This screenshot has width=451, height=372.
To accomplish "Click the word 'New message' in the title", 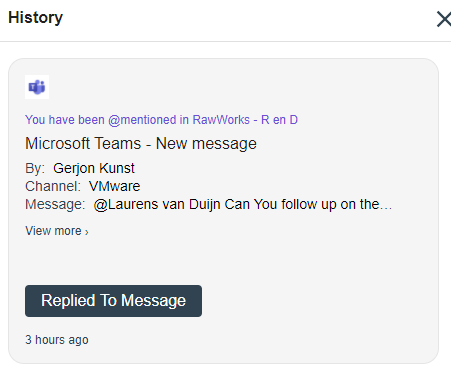I will tap(206, 144).
